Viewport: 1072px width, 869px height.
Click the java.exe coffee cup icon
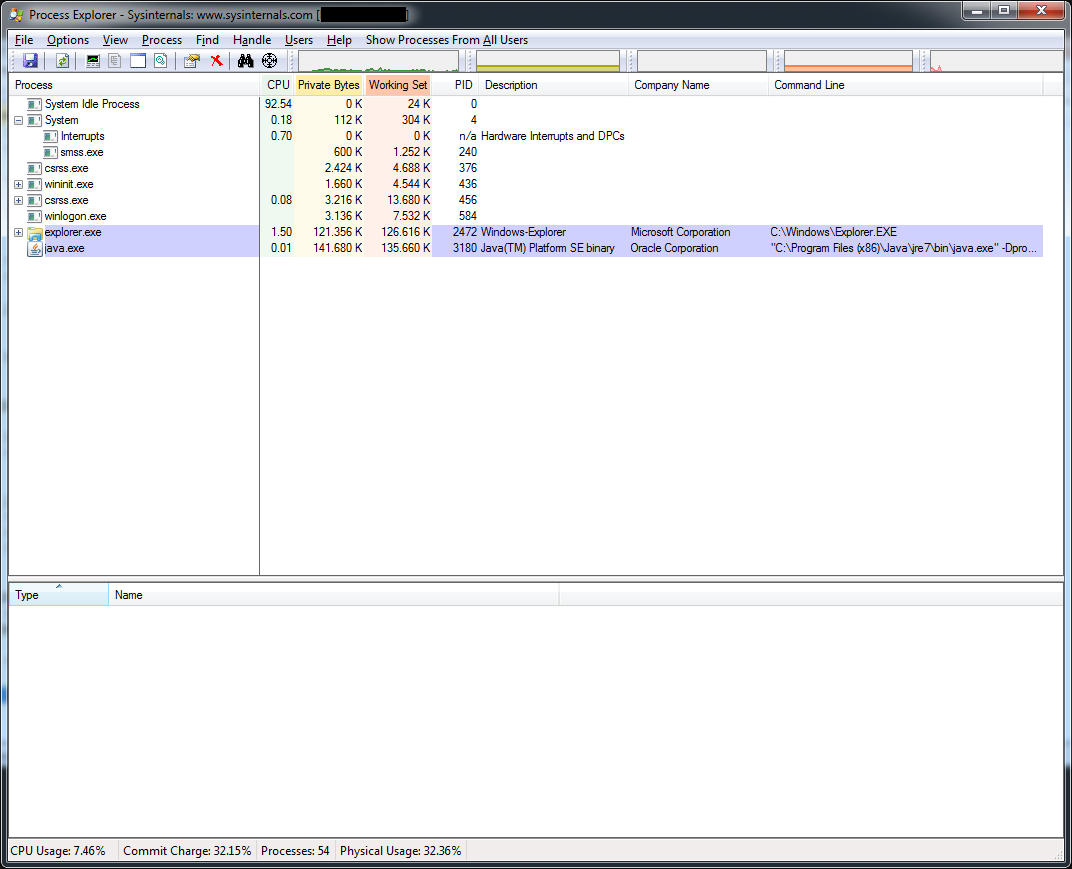(35, 249)
